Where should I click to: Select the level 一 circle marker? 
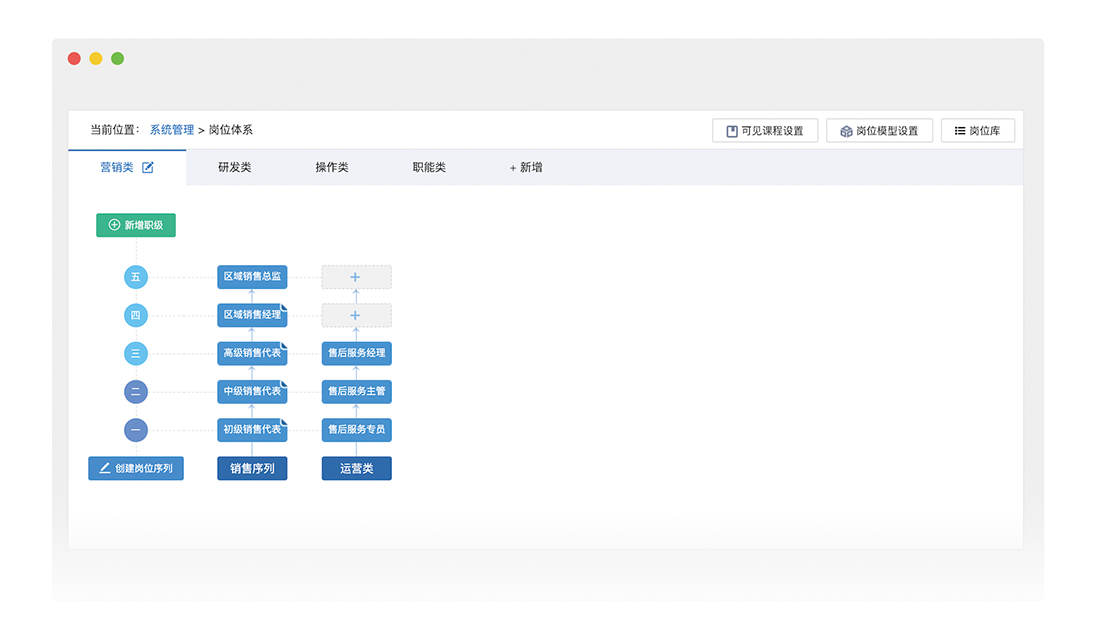(x=136, y=430)
